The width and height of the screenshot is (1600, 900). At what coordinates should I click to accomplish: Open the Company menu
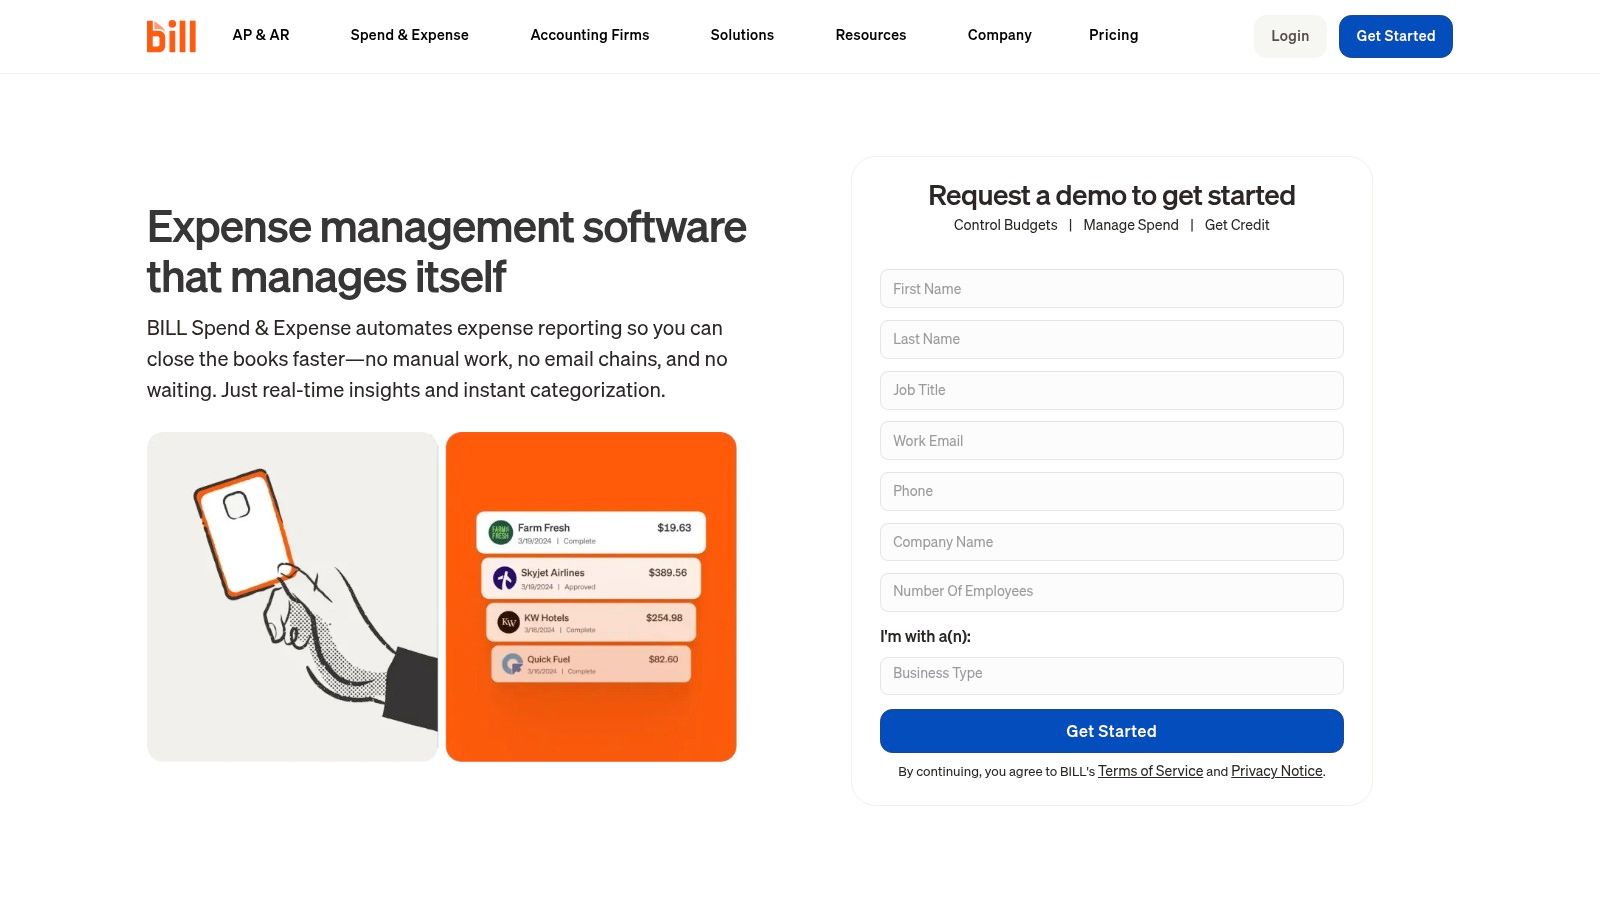pos(1000,35)
